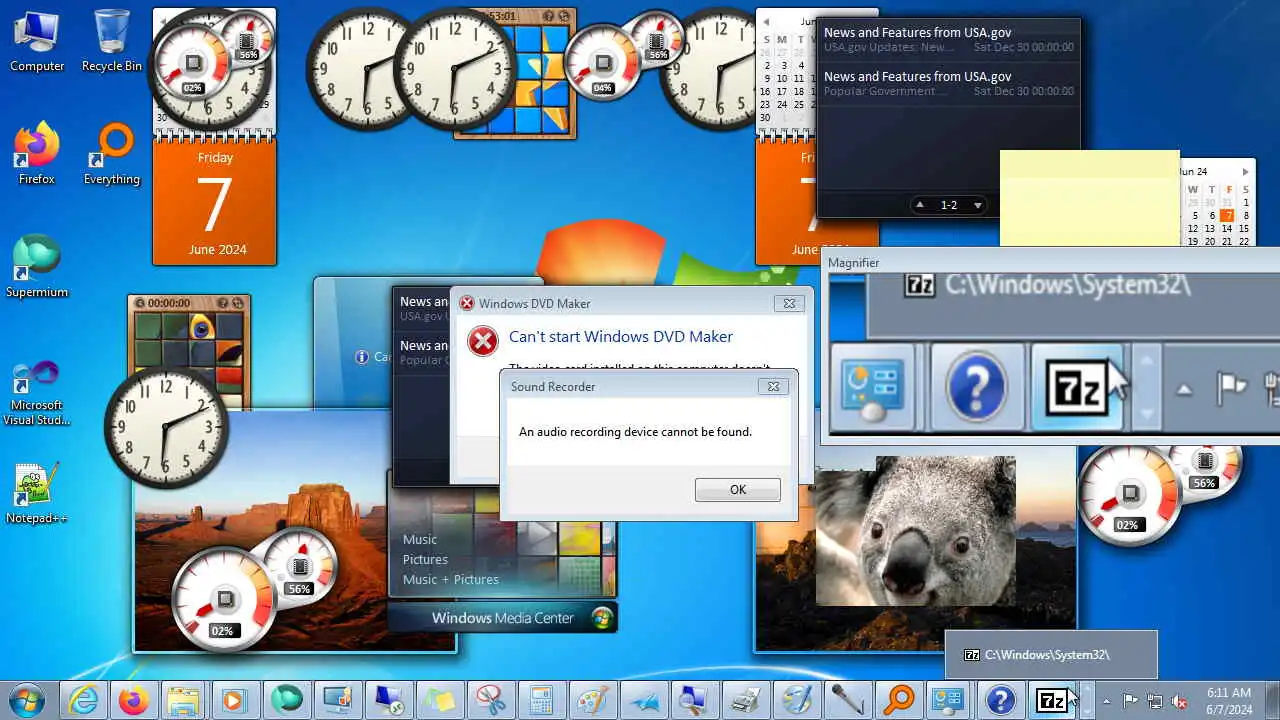Screen dimensions: 1280x720
Task: Click the clock gadget overlapping the bird puzzle
Action: tap(166, 425)
